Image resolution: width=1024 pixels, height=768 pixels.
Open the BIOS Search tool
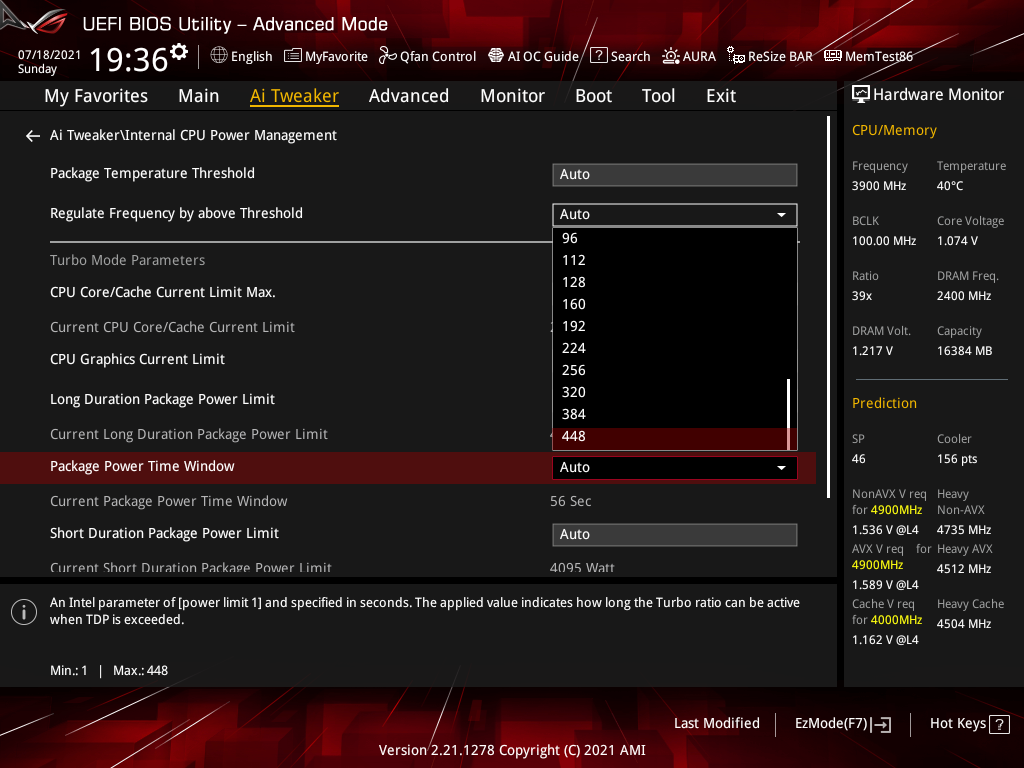tap(619, 56)
